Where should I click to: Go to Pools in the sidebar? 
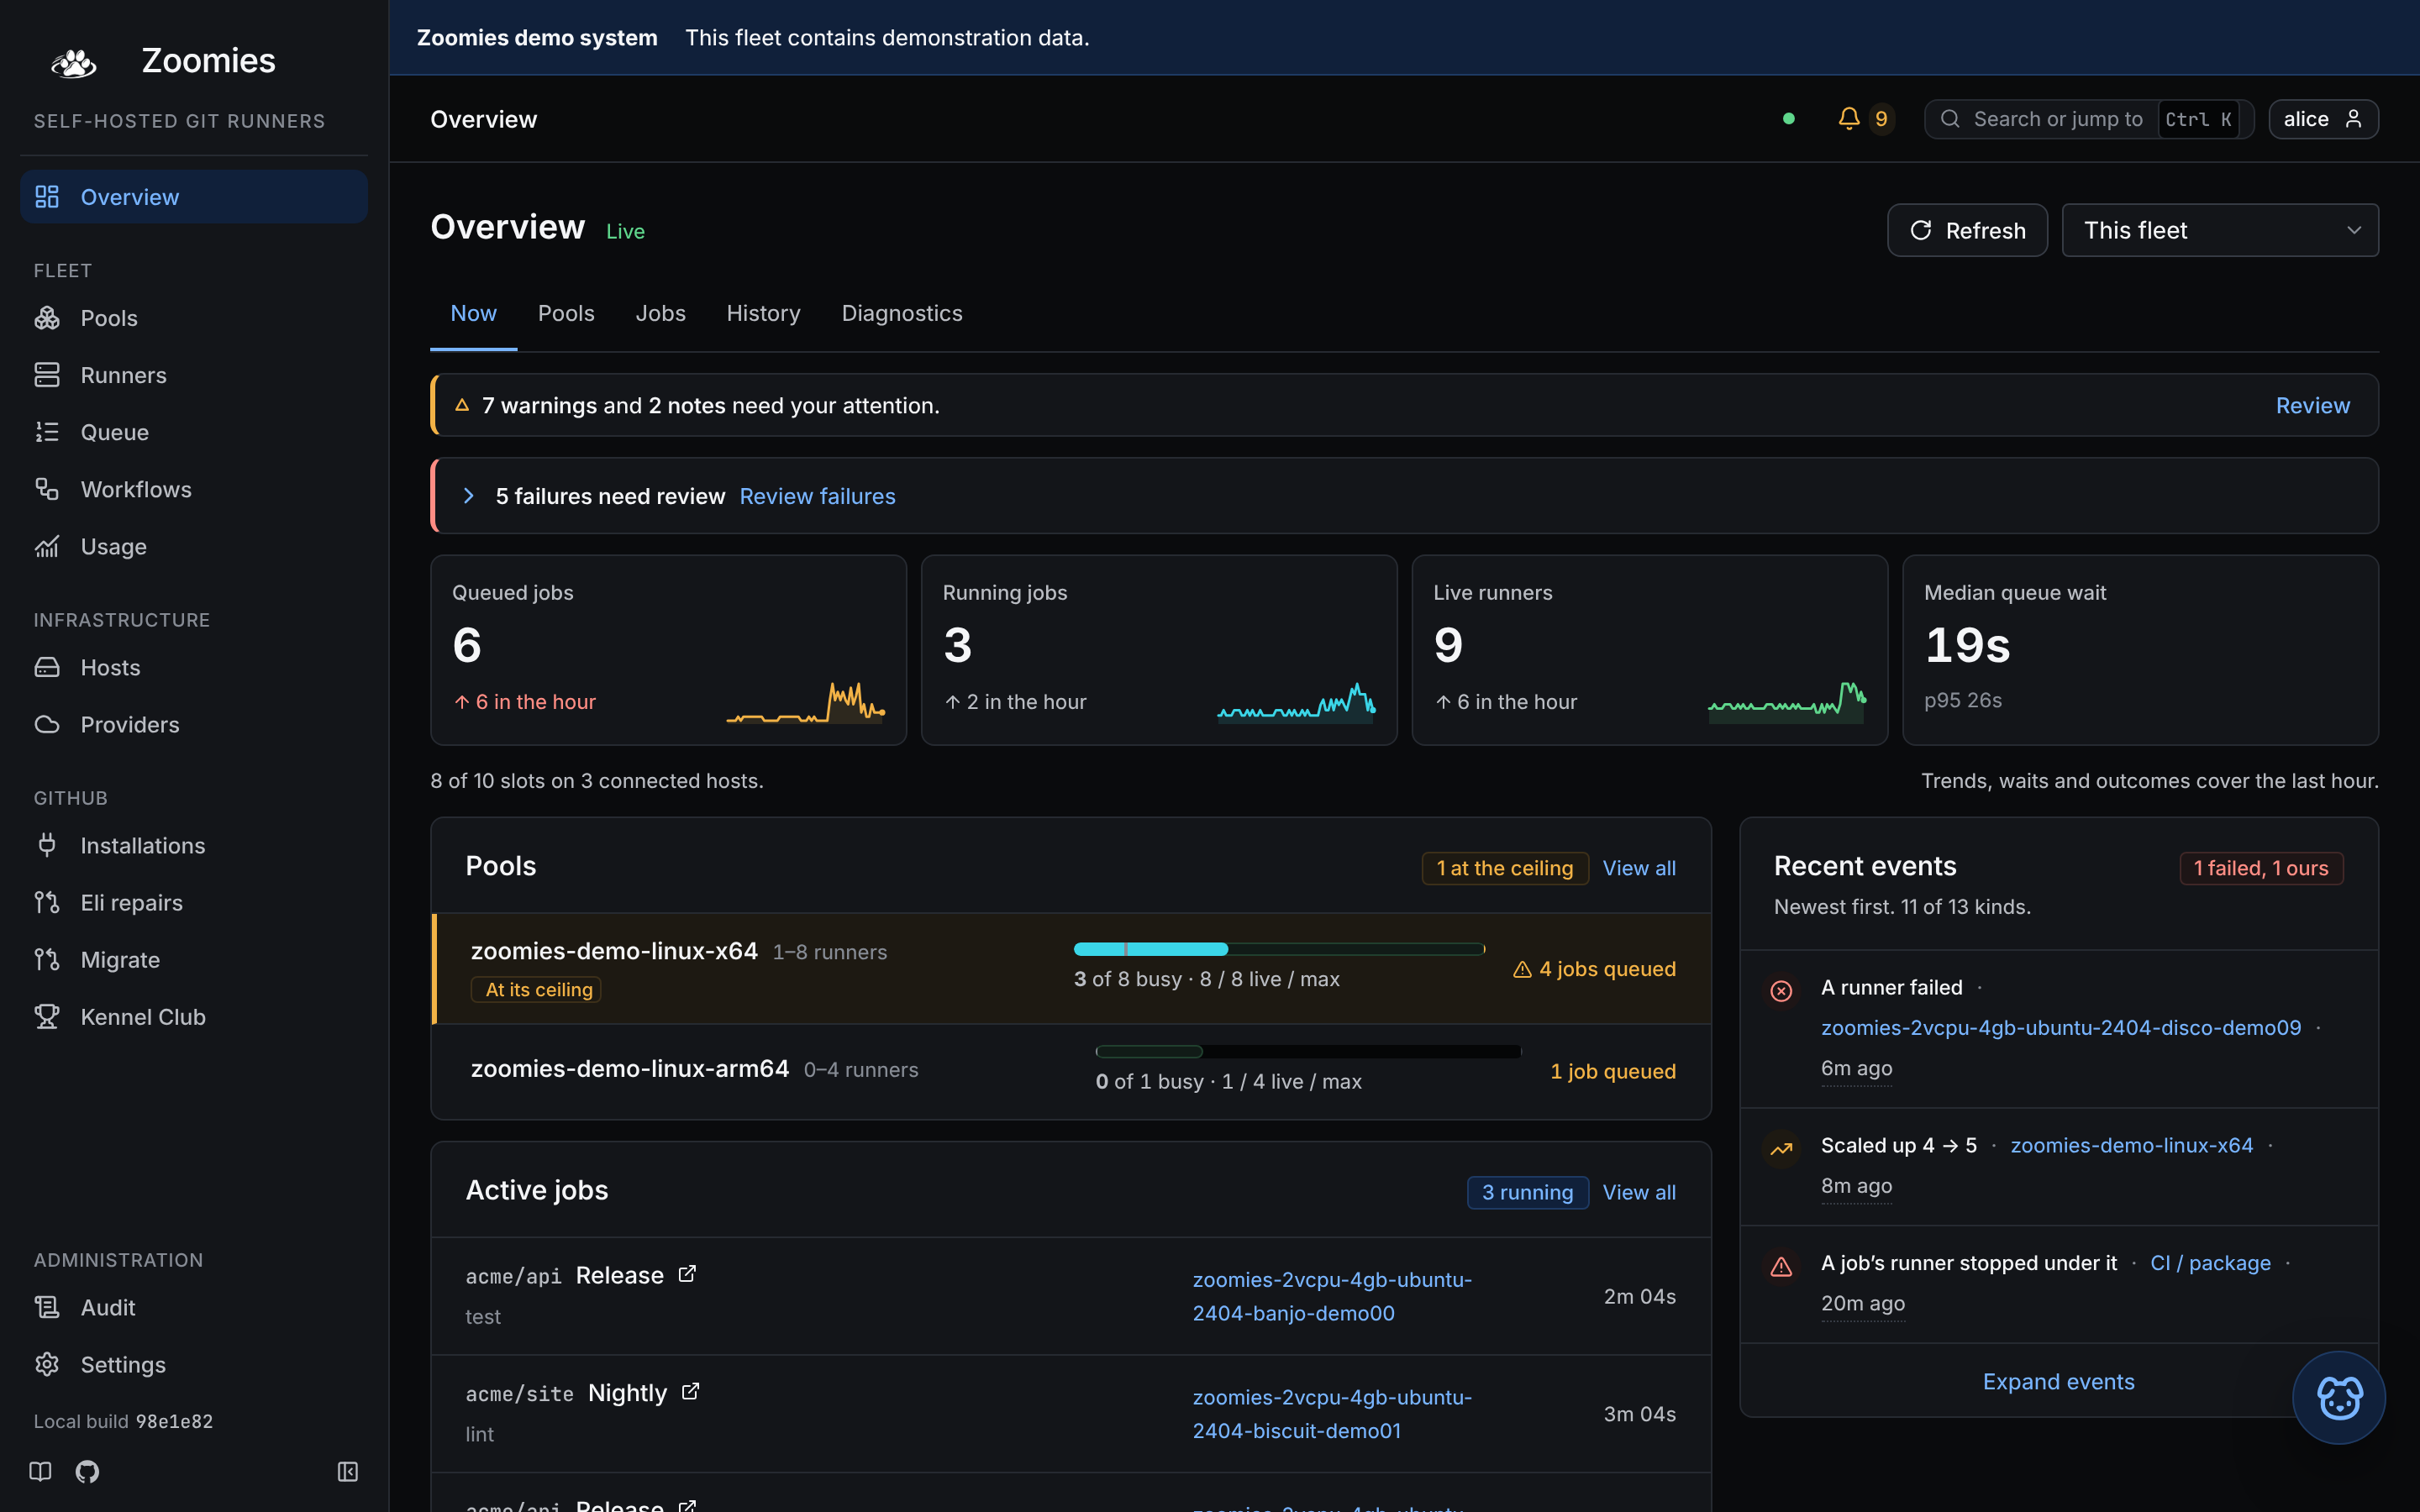point(194,318)
